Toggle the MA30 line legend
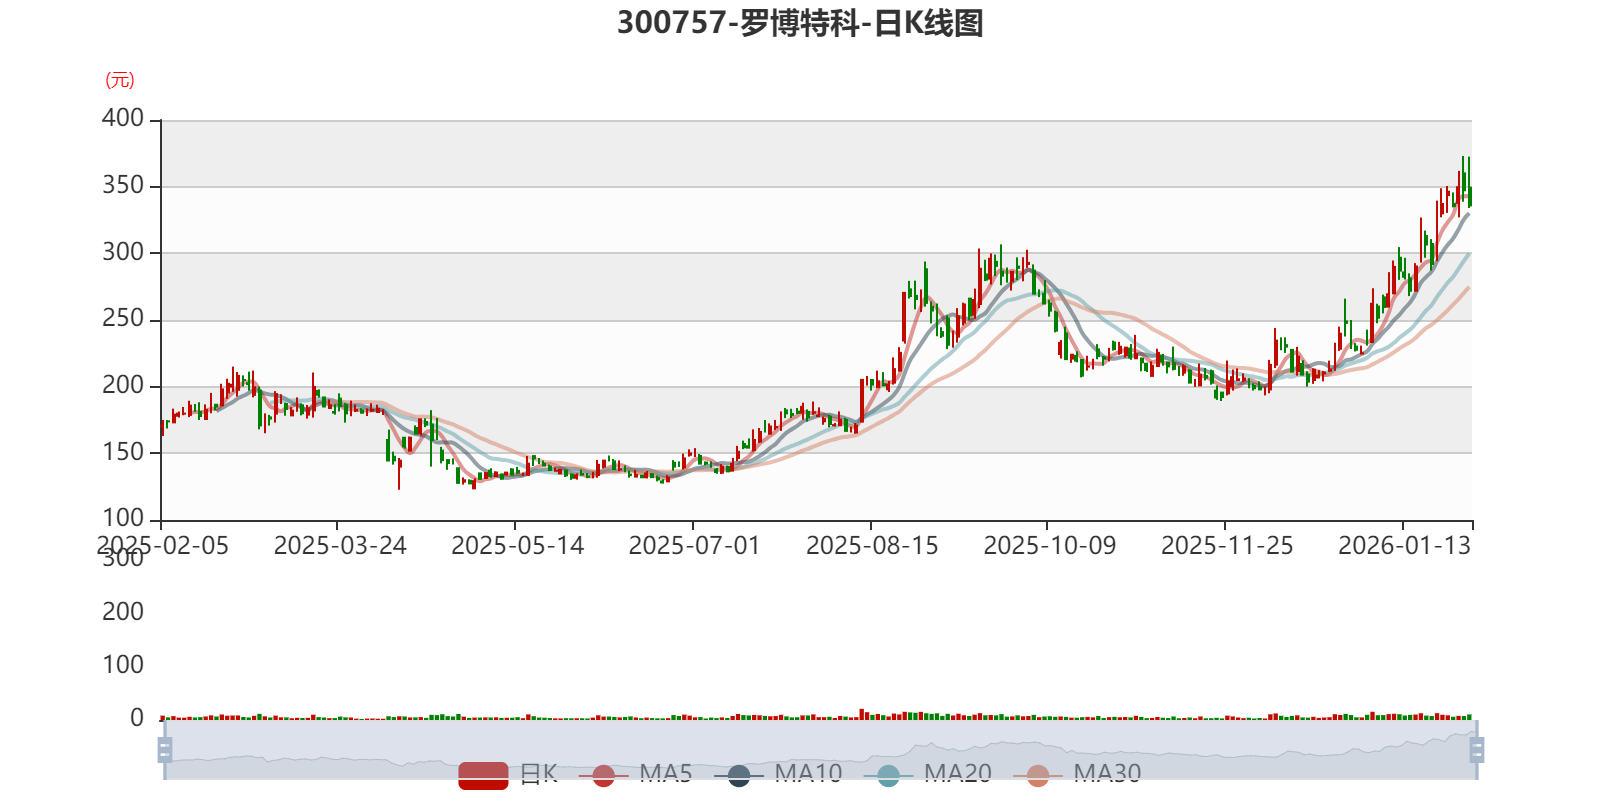This screenshot has width=1600, height=800. point(1077,774)
